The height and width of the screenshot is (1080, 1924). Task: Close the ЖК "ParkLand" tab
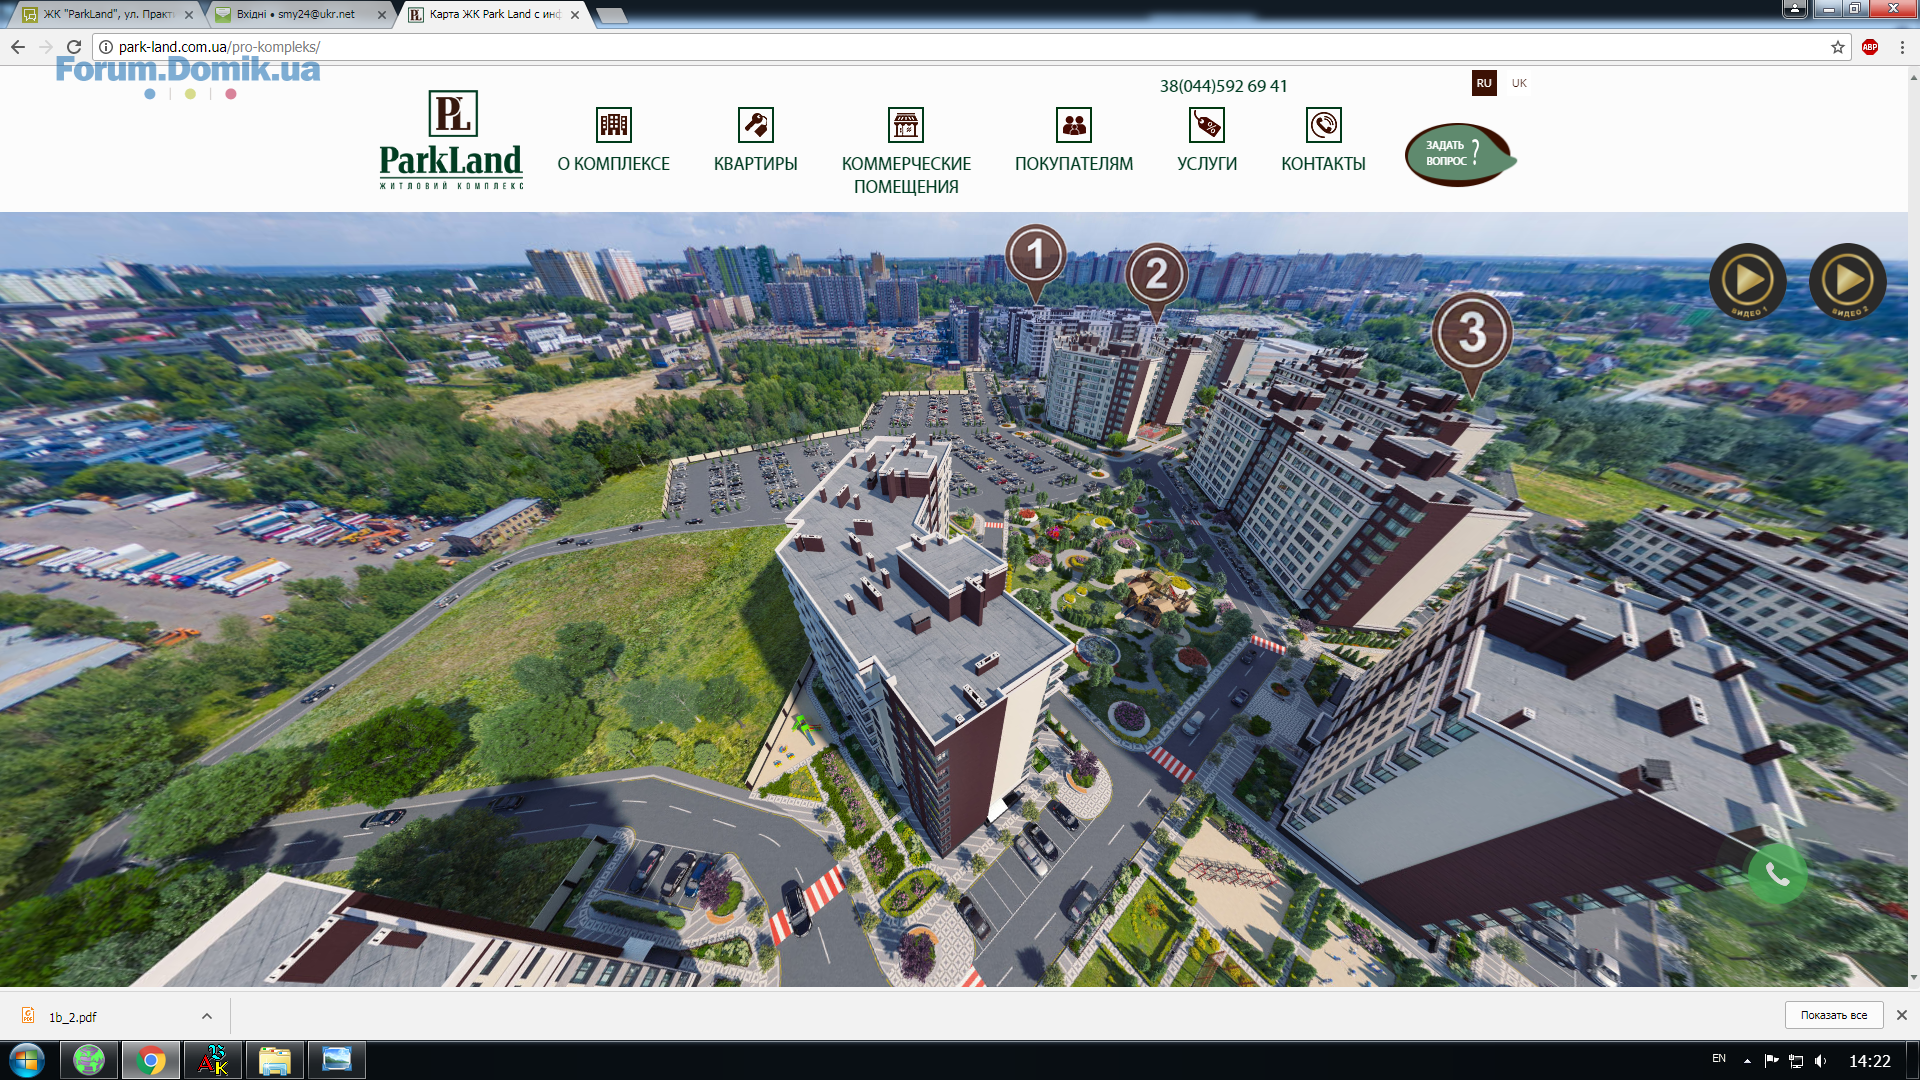pos(189,15)
